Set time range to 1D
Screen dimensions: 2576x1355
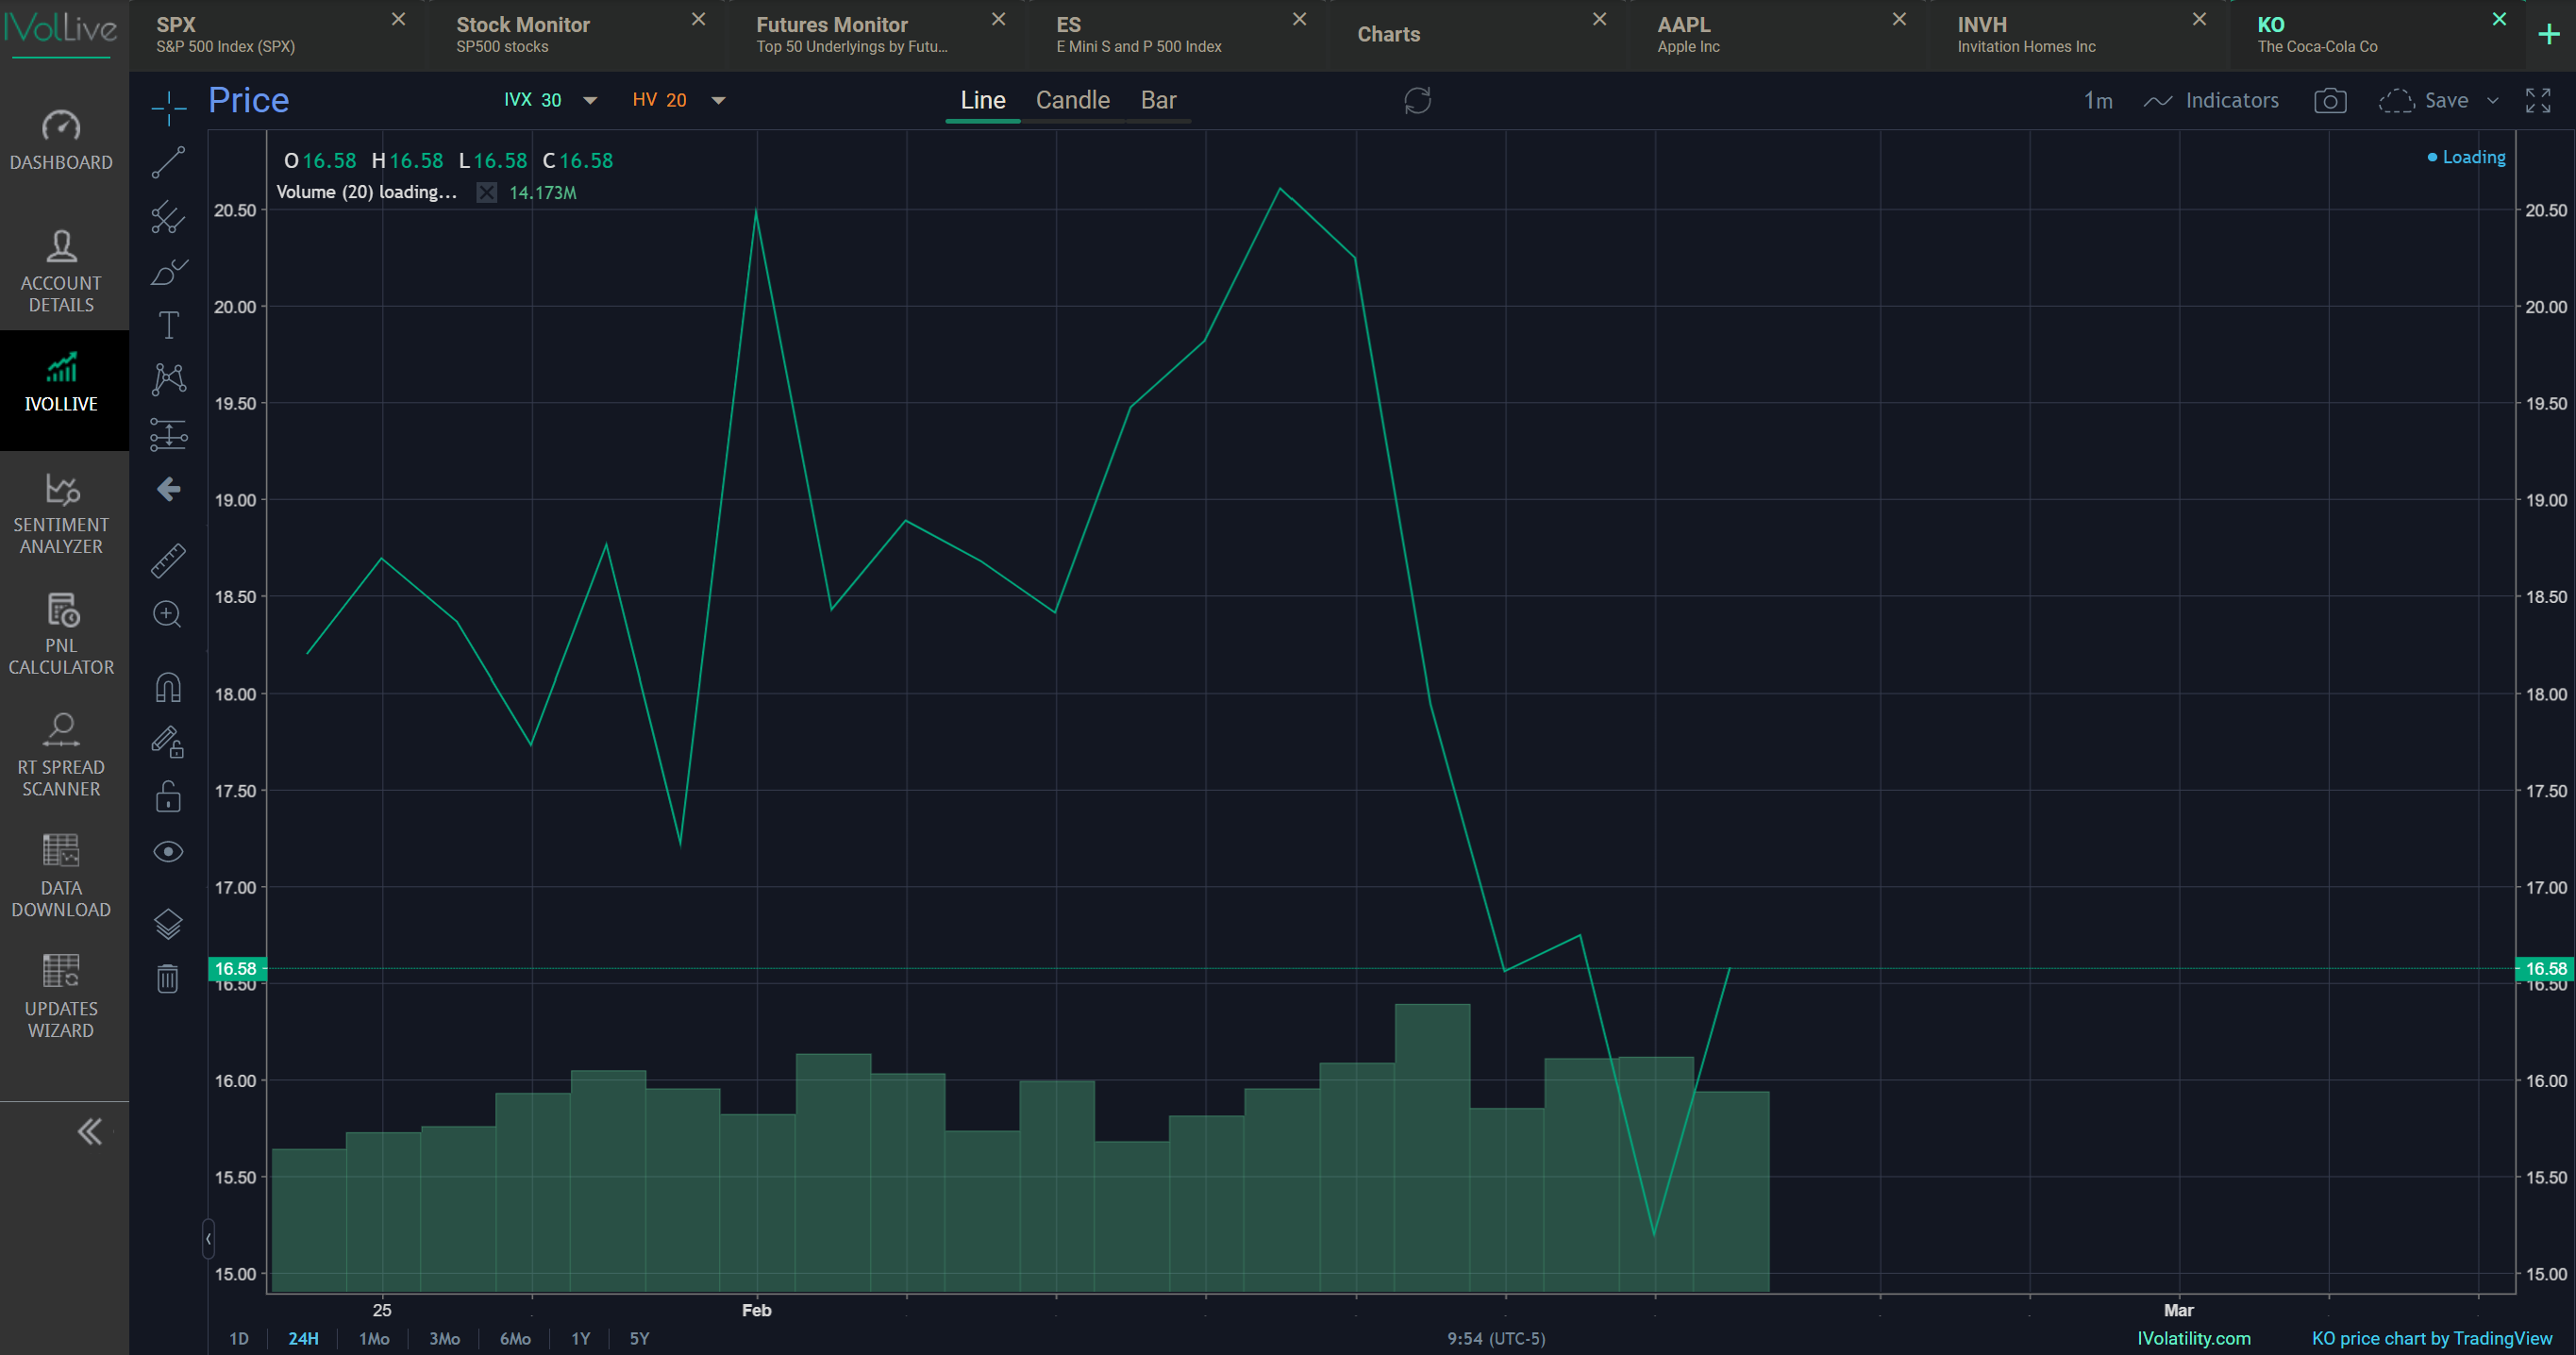(239, 1338)
